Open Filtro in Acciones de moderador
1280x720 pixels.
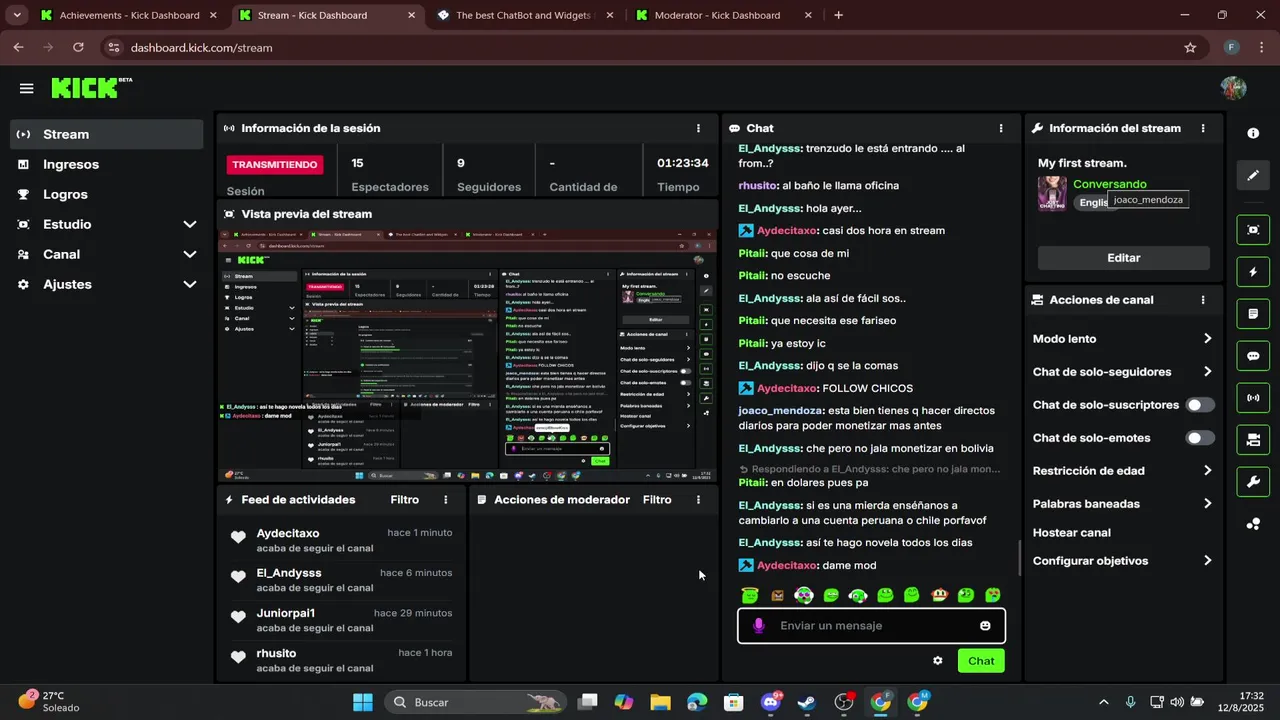657,500
